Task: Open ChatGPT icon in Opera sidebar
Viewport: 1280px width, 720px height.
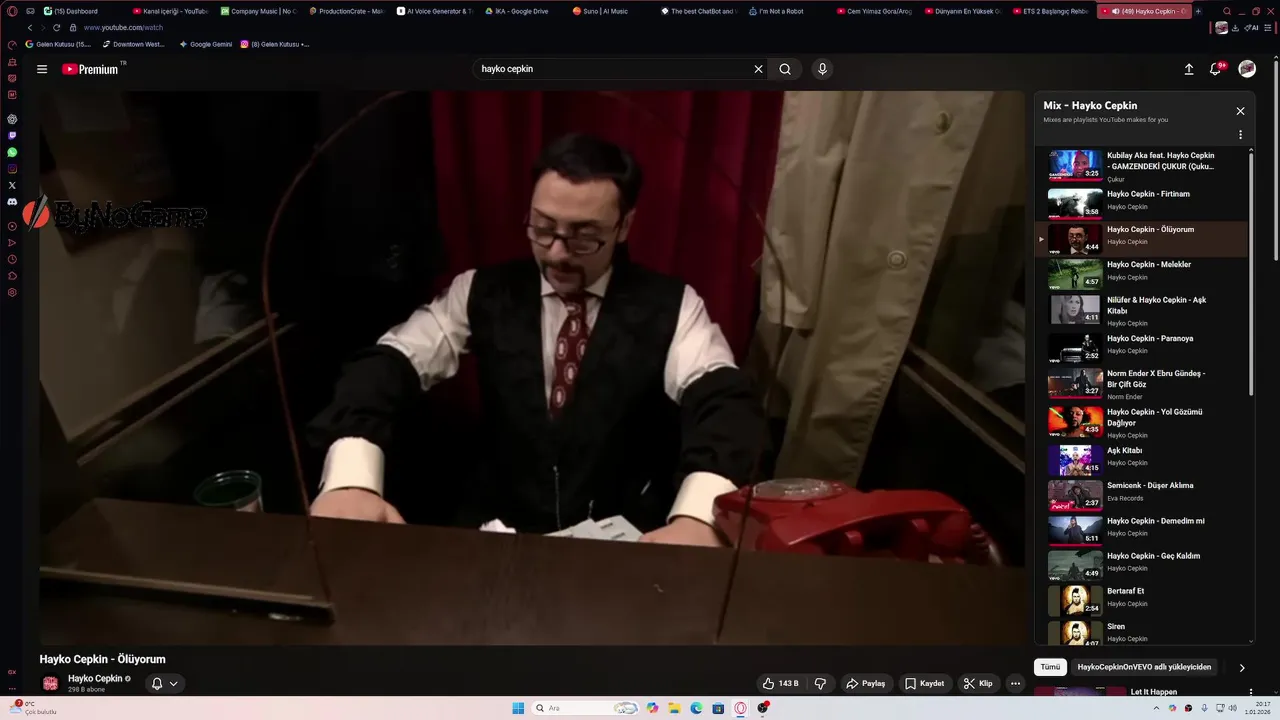Action: [x=12, y=119]
